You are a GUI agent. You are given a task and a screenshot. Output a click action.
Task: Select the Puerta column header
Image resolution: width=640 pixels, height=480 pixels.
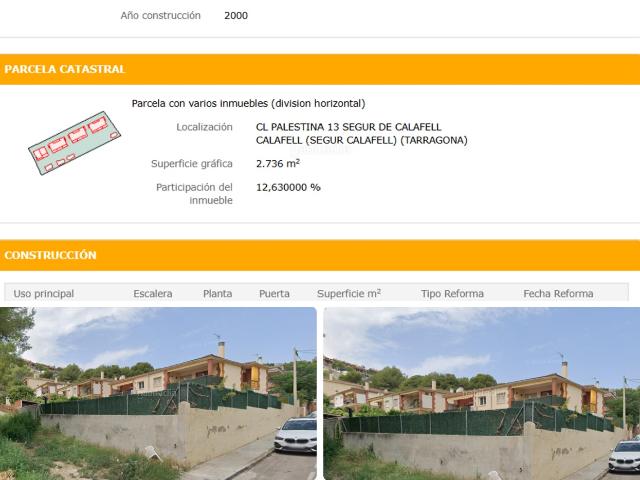click(274, 293)
